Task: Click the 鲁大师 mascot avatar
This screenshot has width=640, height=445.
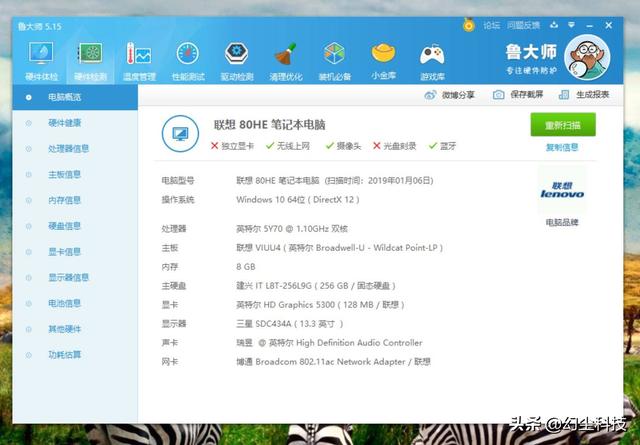Action: pos(587,57)
